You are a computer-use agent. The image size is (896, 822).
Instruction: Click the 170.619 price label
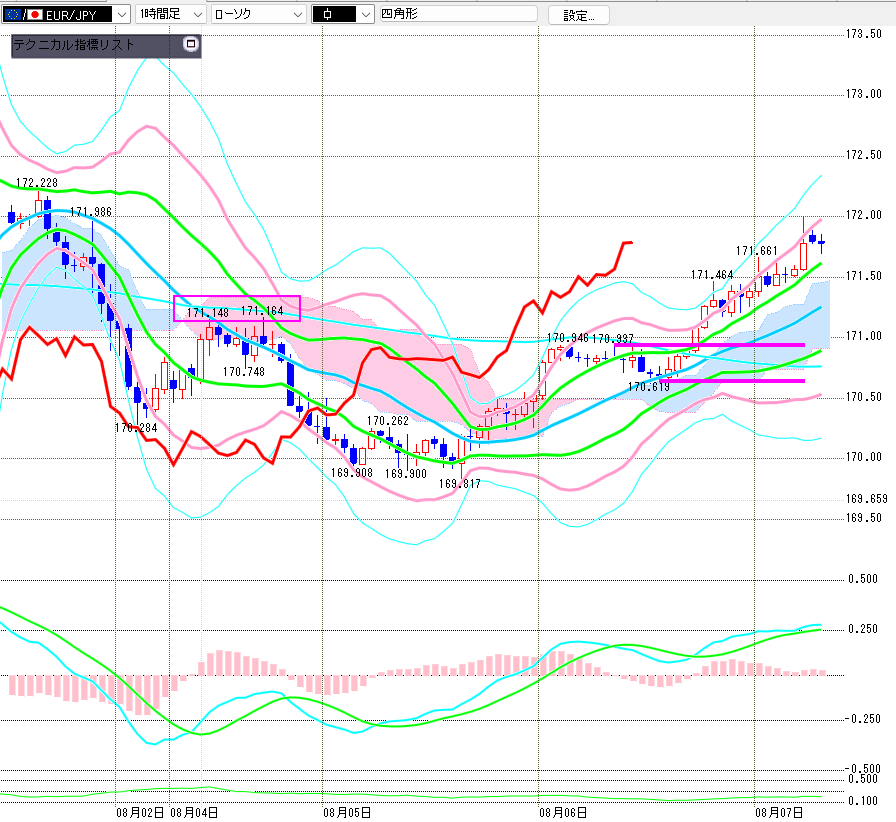649,387
